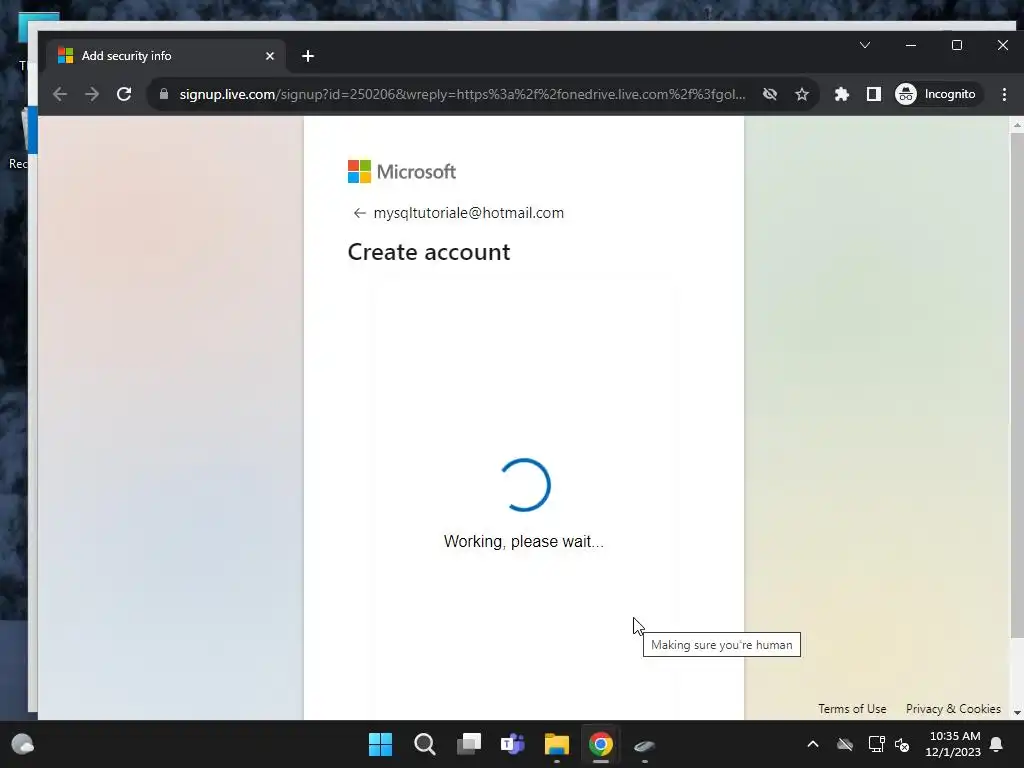Open the taskbar Search icon
Image resolution: width=1024 pixels, height=768 pixels.
tap(424, 744)
